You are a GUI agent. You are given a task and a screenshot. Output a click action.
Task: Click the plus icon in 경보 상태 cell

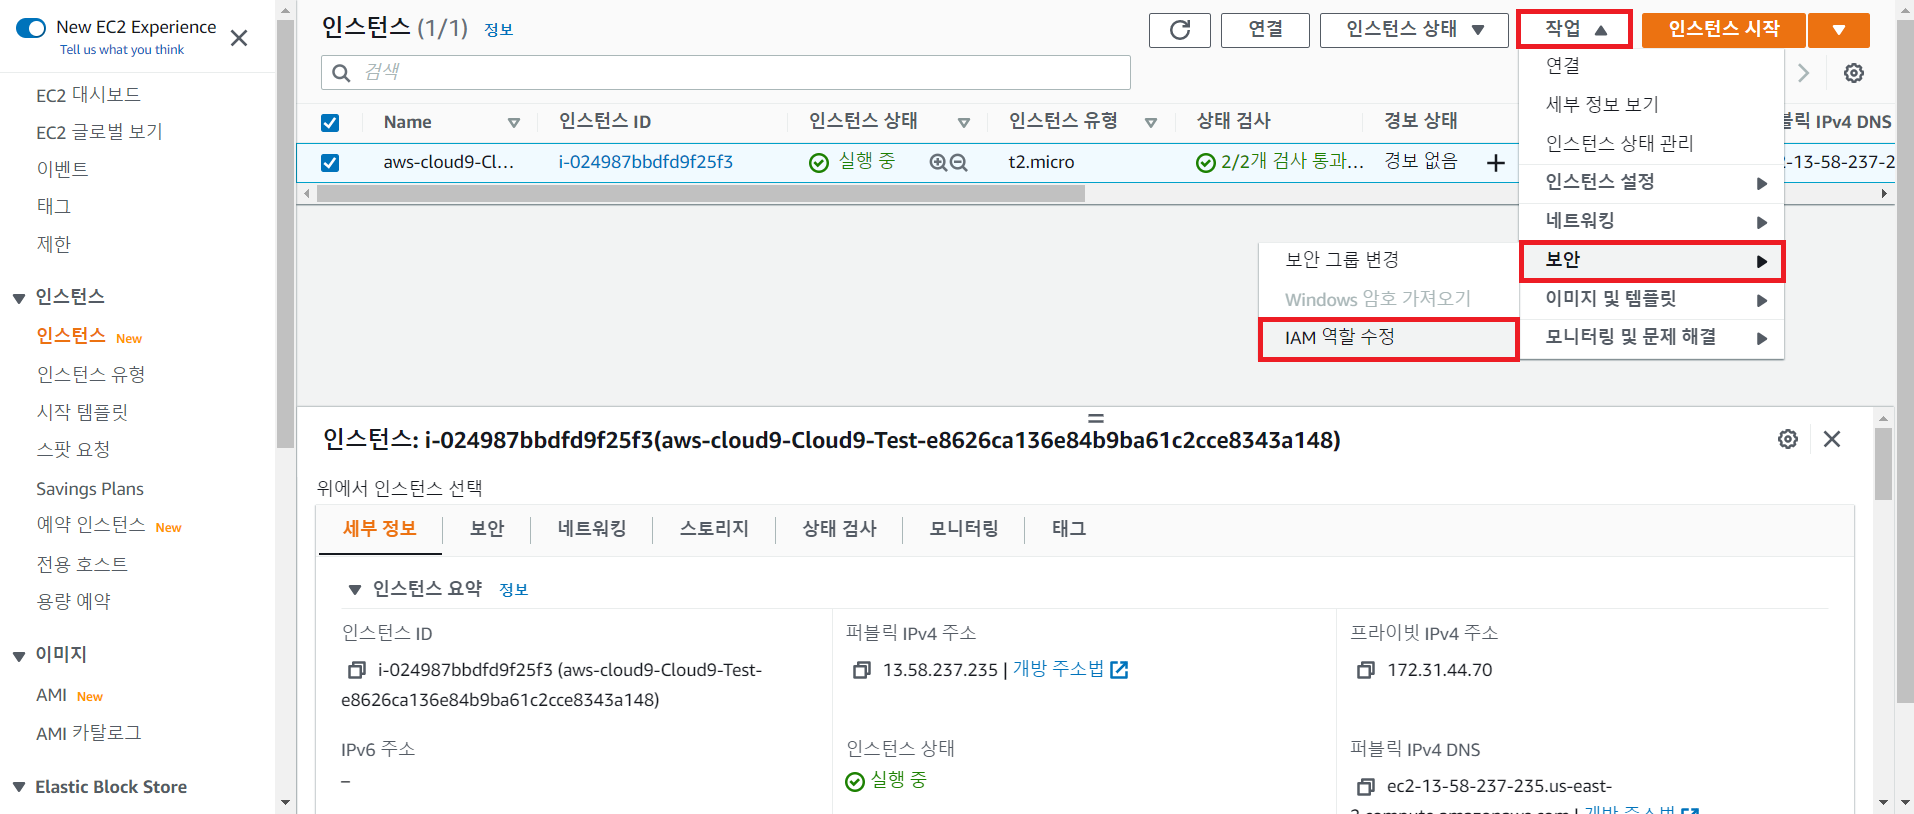(1495, 162)
